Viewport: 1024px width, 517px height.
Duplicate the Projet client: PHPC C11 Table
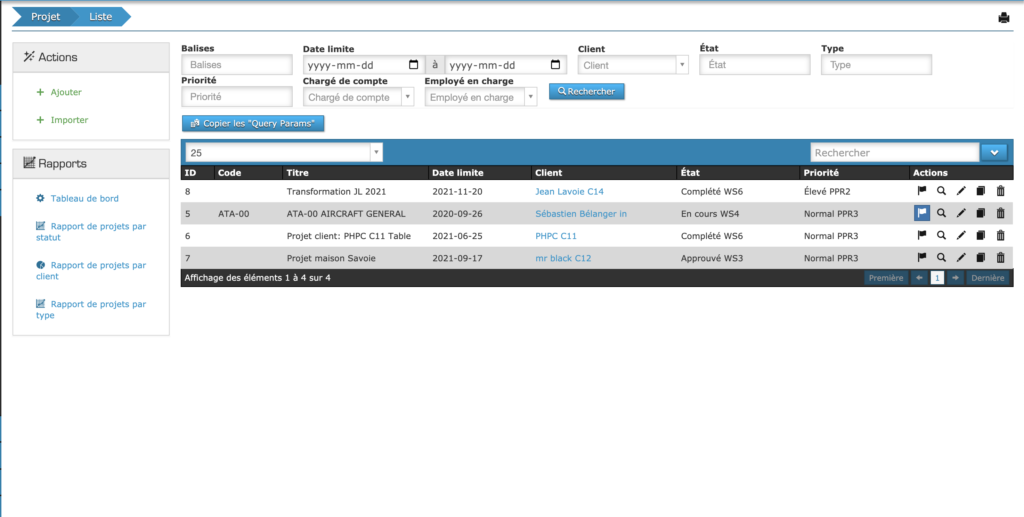pyautogui.click(x=980, y=236)
